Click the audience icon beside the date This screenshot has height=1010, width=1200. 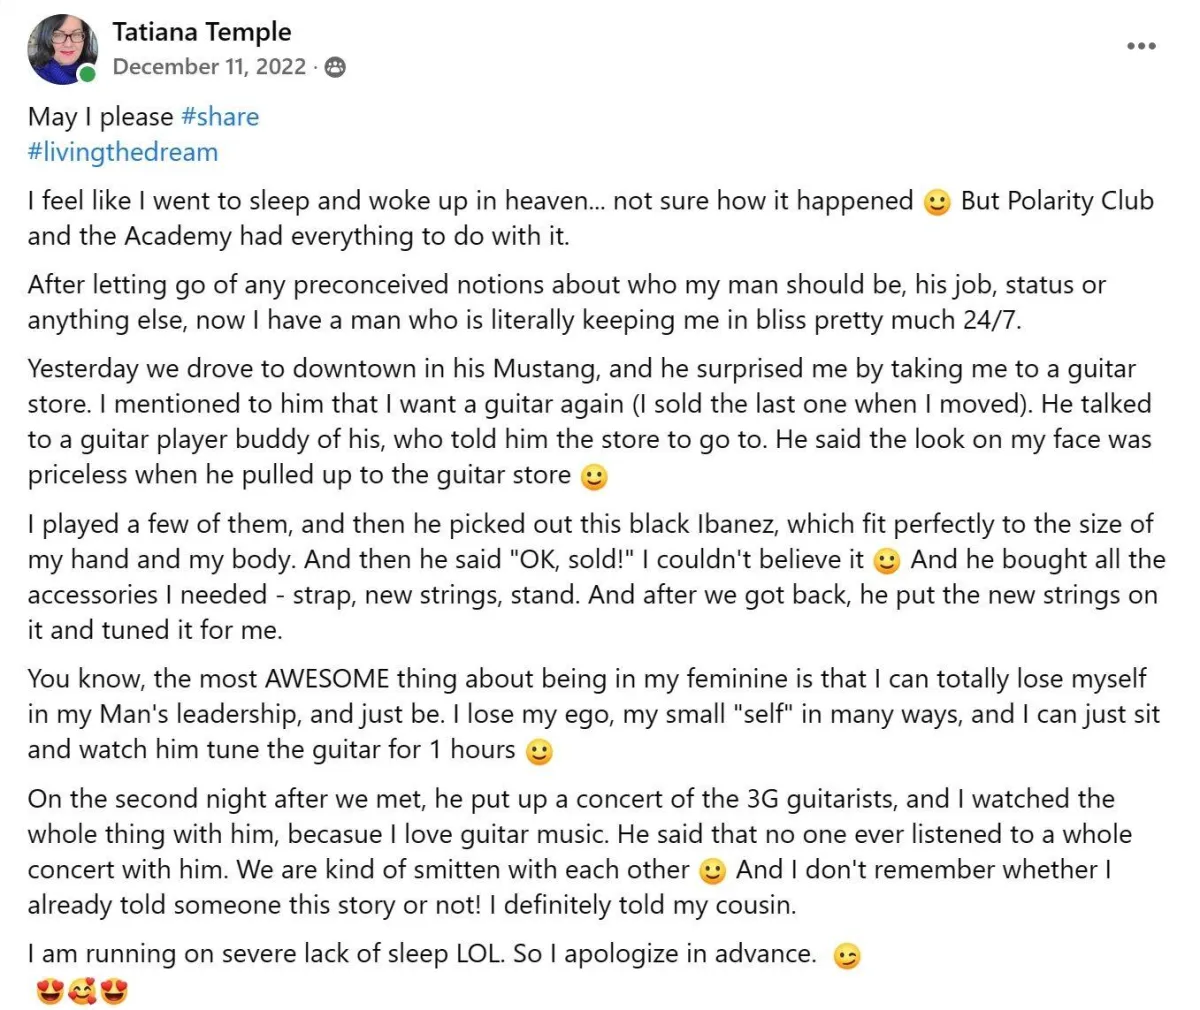[336, 67]
